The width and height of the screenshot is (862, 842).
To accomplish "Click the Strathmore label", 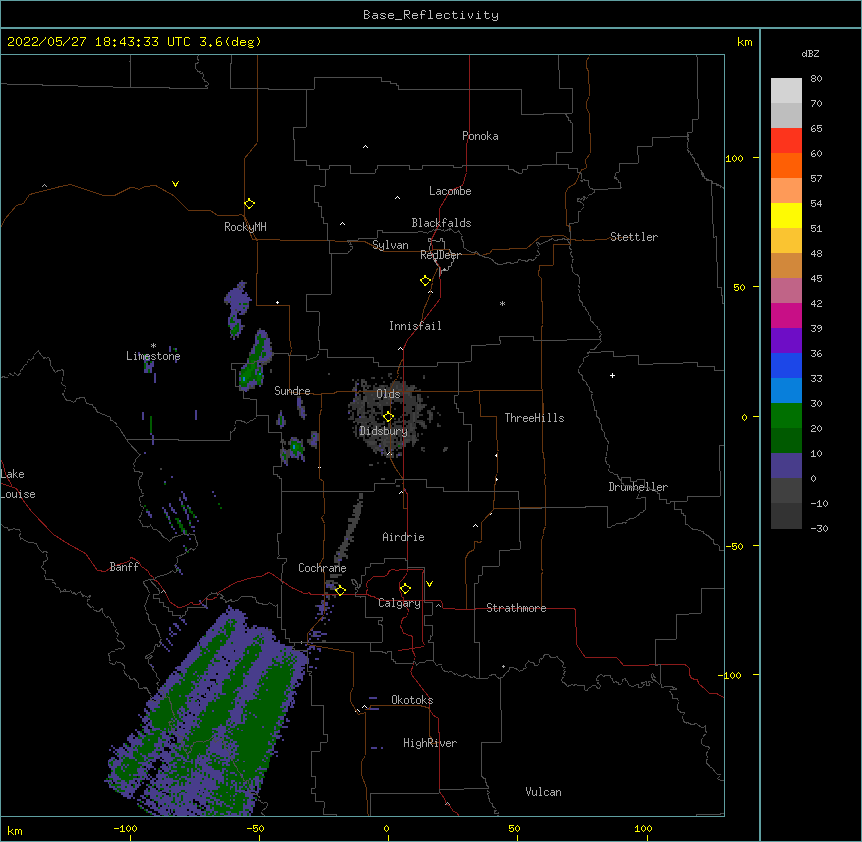I will coord(516,608).
